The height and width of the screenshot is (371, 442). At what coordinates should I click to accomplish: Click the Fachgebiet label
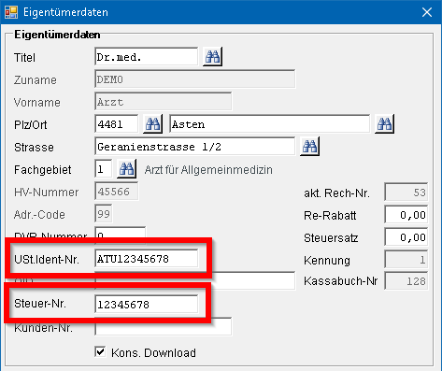pyautogui.click(x=43, y=170)
